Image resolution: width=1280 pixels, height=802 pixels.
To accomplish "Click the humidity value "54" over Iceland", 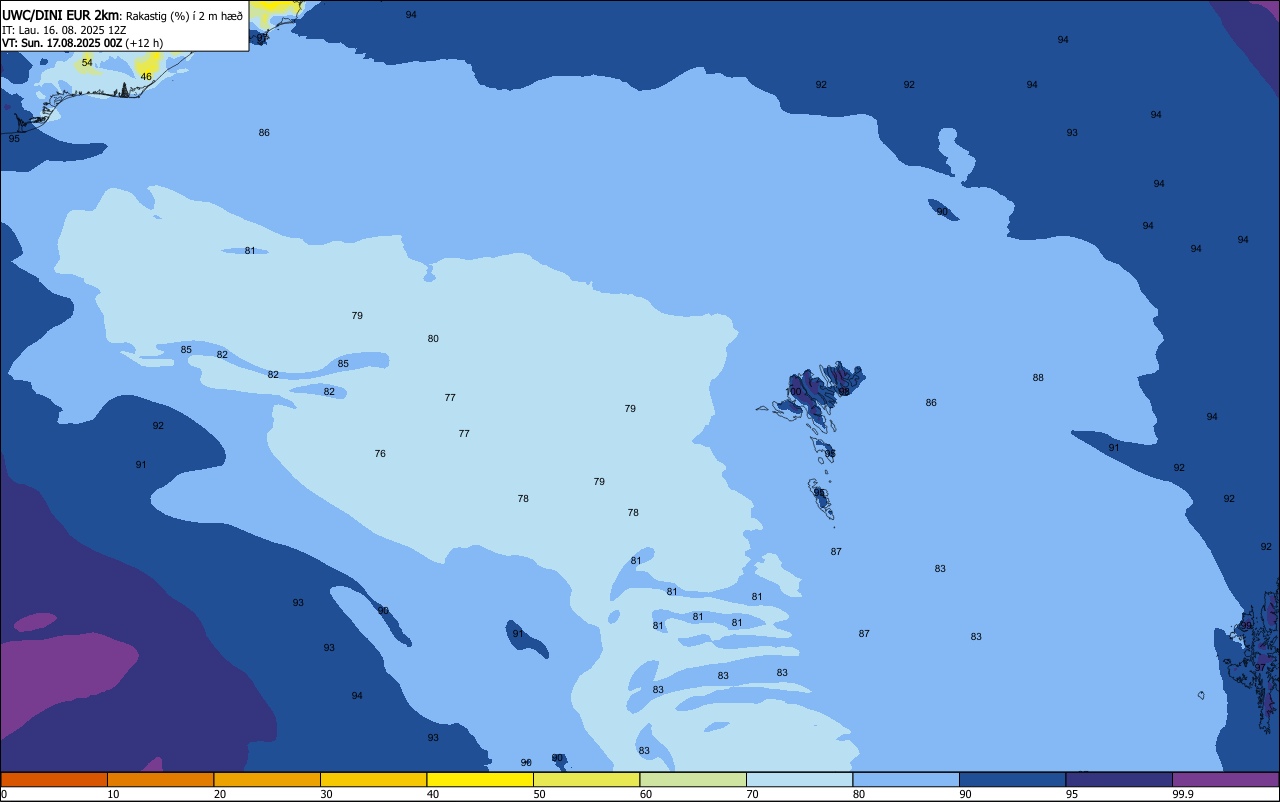I will [87, 63].
